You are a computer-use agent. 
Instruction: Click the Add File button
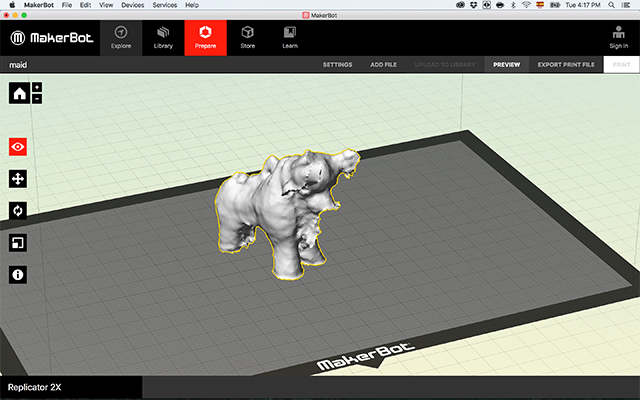(383, 64)
